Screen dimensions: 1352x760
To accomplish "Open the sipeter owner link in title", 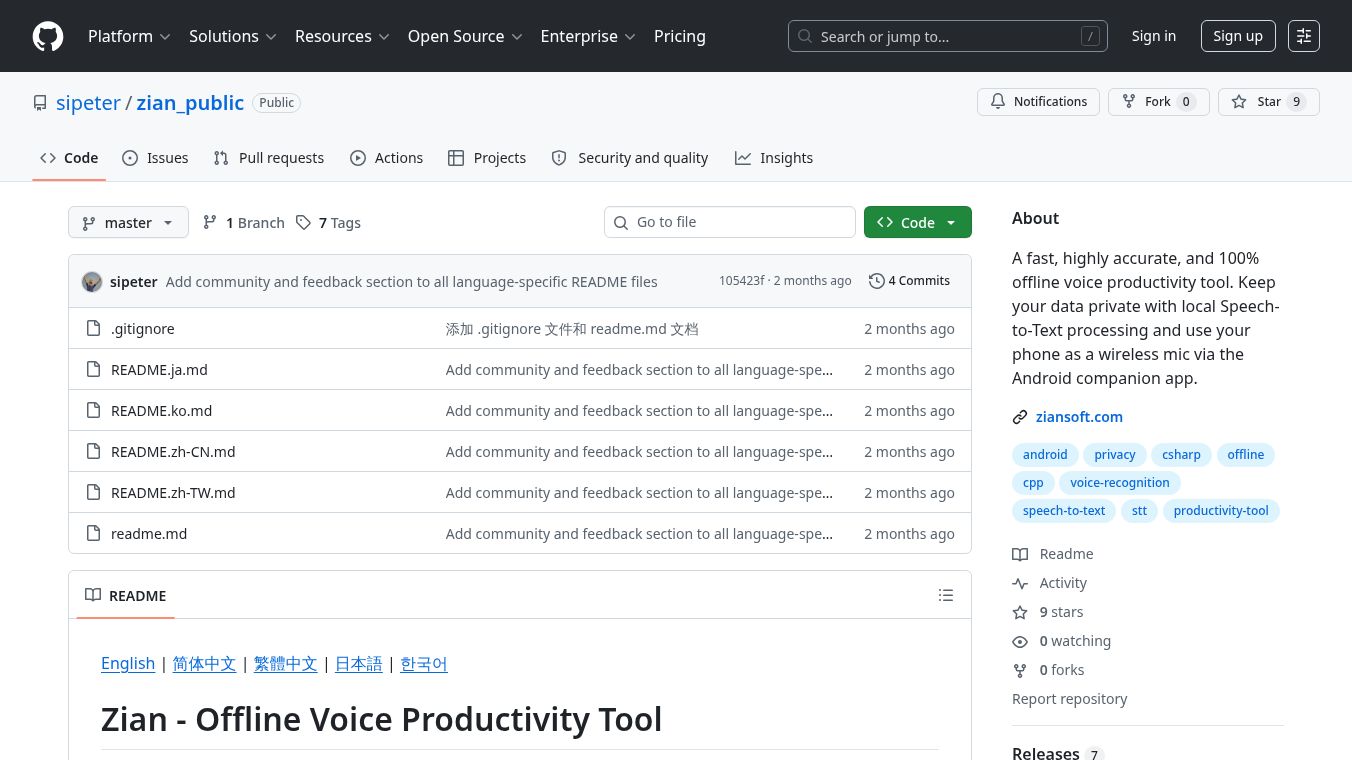I will [x=89, y=103].
